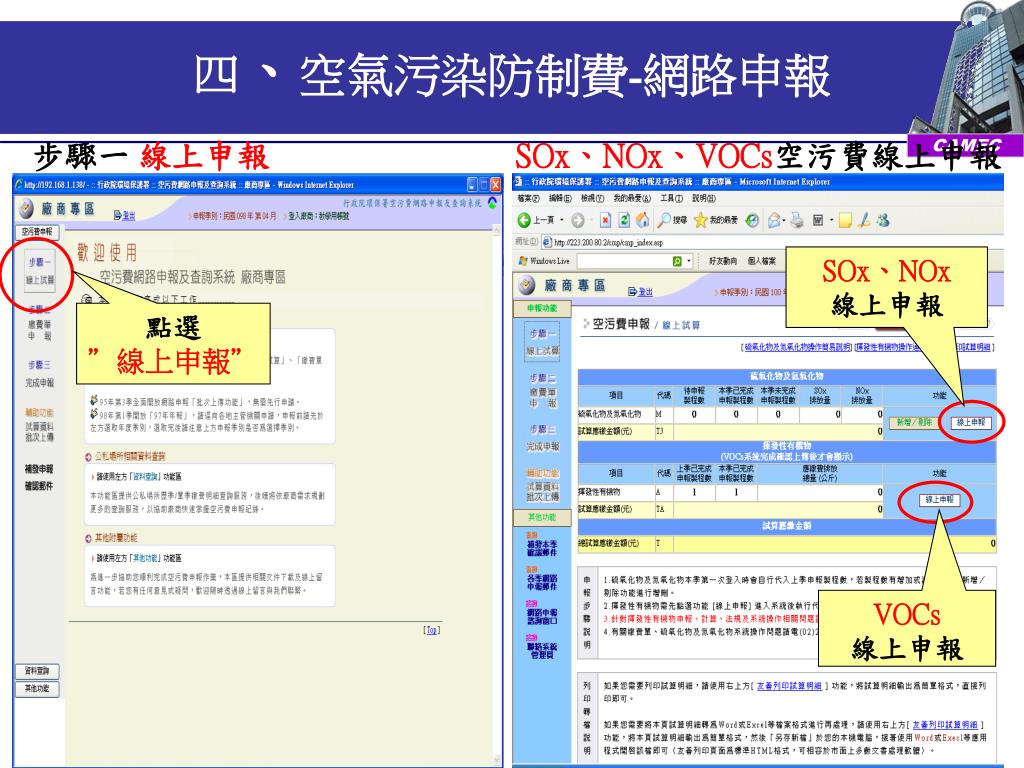Viewport: 1024px width, 768px height.
Task: Select 步驟三 完成申報 in right window sidebar
Action: pyautogui.click(x=543, y=438)
